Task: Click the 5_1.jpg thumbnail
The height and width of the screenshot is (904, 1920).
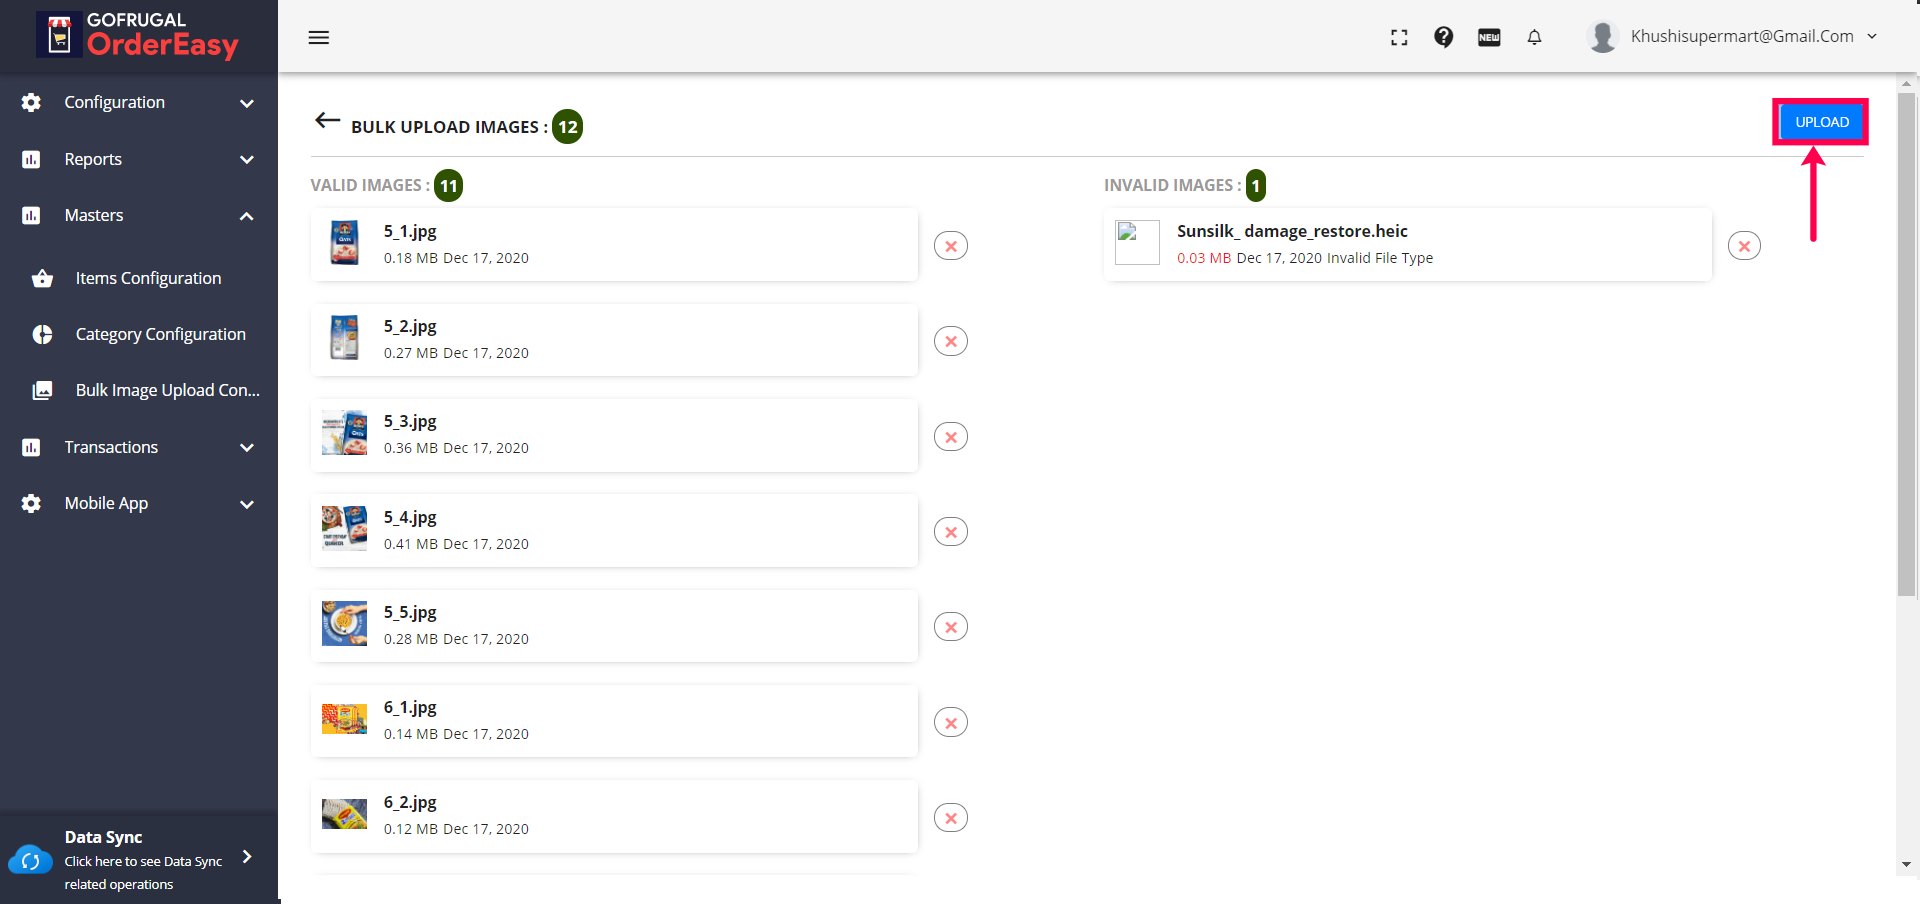Action: [x=345, y=243]
